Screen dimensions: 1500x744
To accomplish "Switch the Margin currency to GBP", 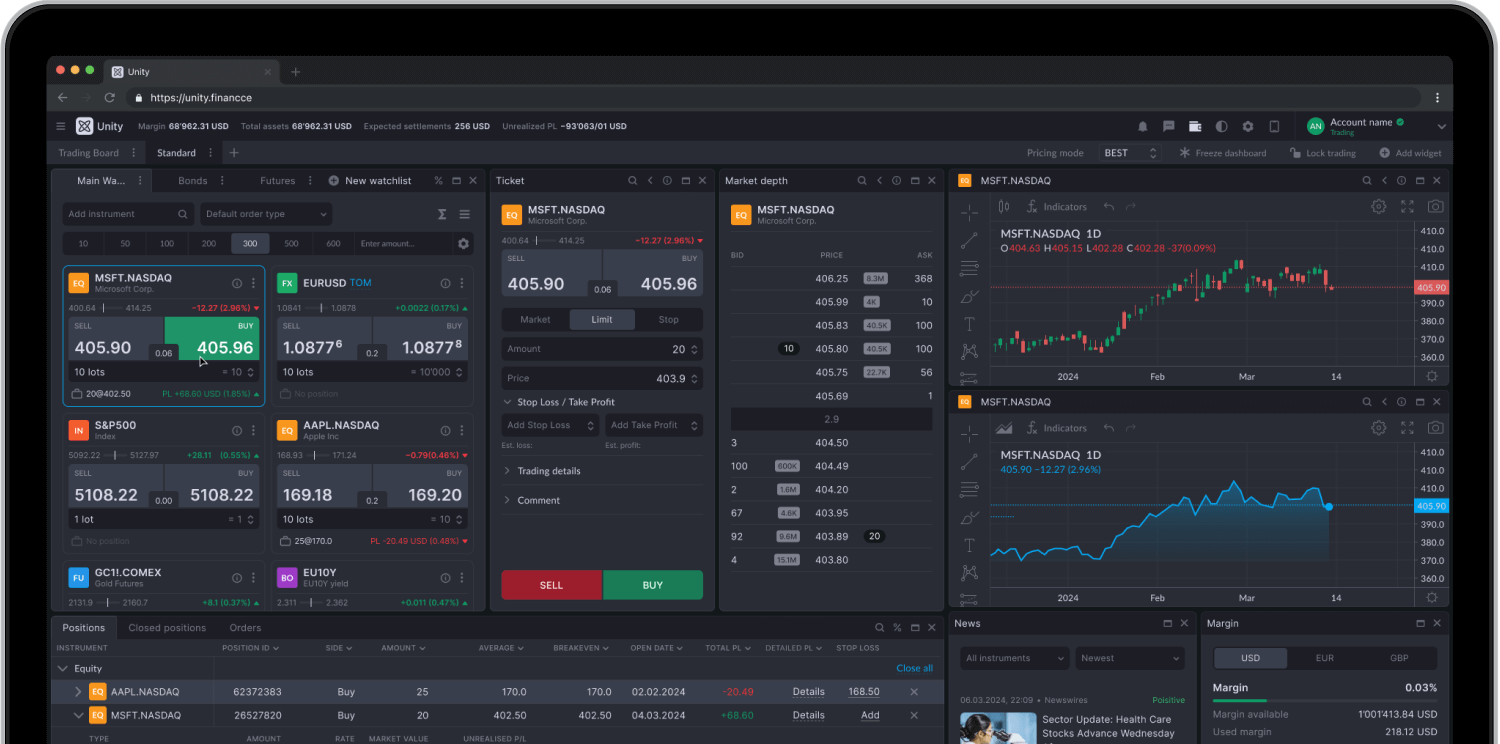I will 1399,659.
